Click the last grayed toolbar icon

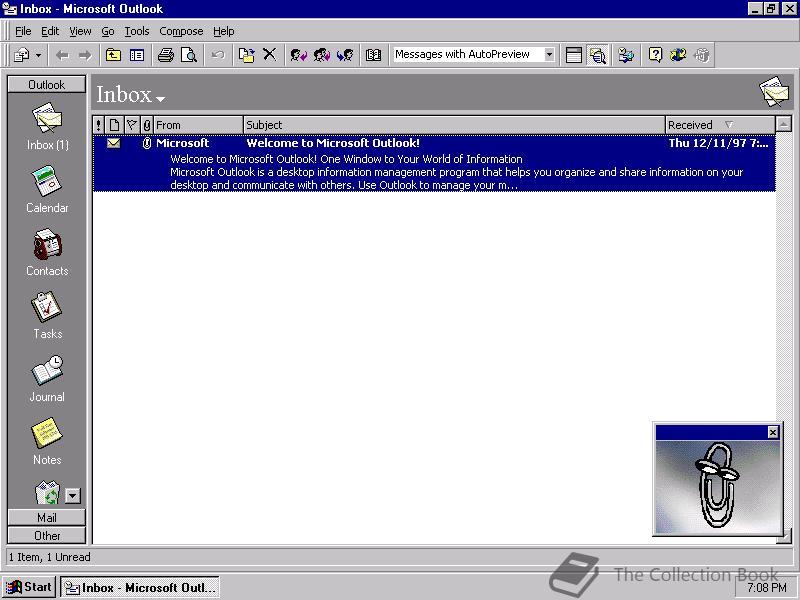[702, 55]
